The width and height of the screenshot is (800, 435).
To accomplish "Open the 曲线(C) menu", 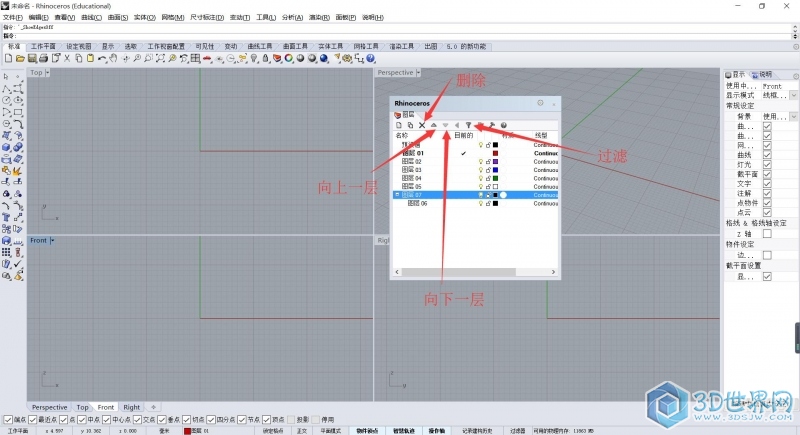I will 91,17.
